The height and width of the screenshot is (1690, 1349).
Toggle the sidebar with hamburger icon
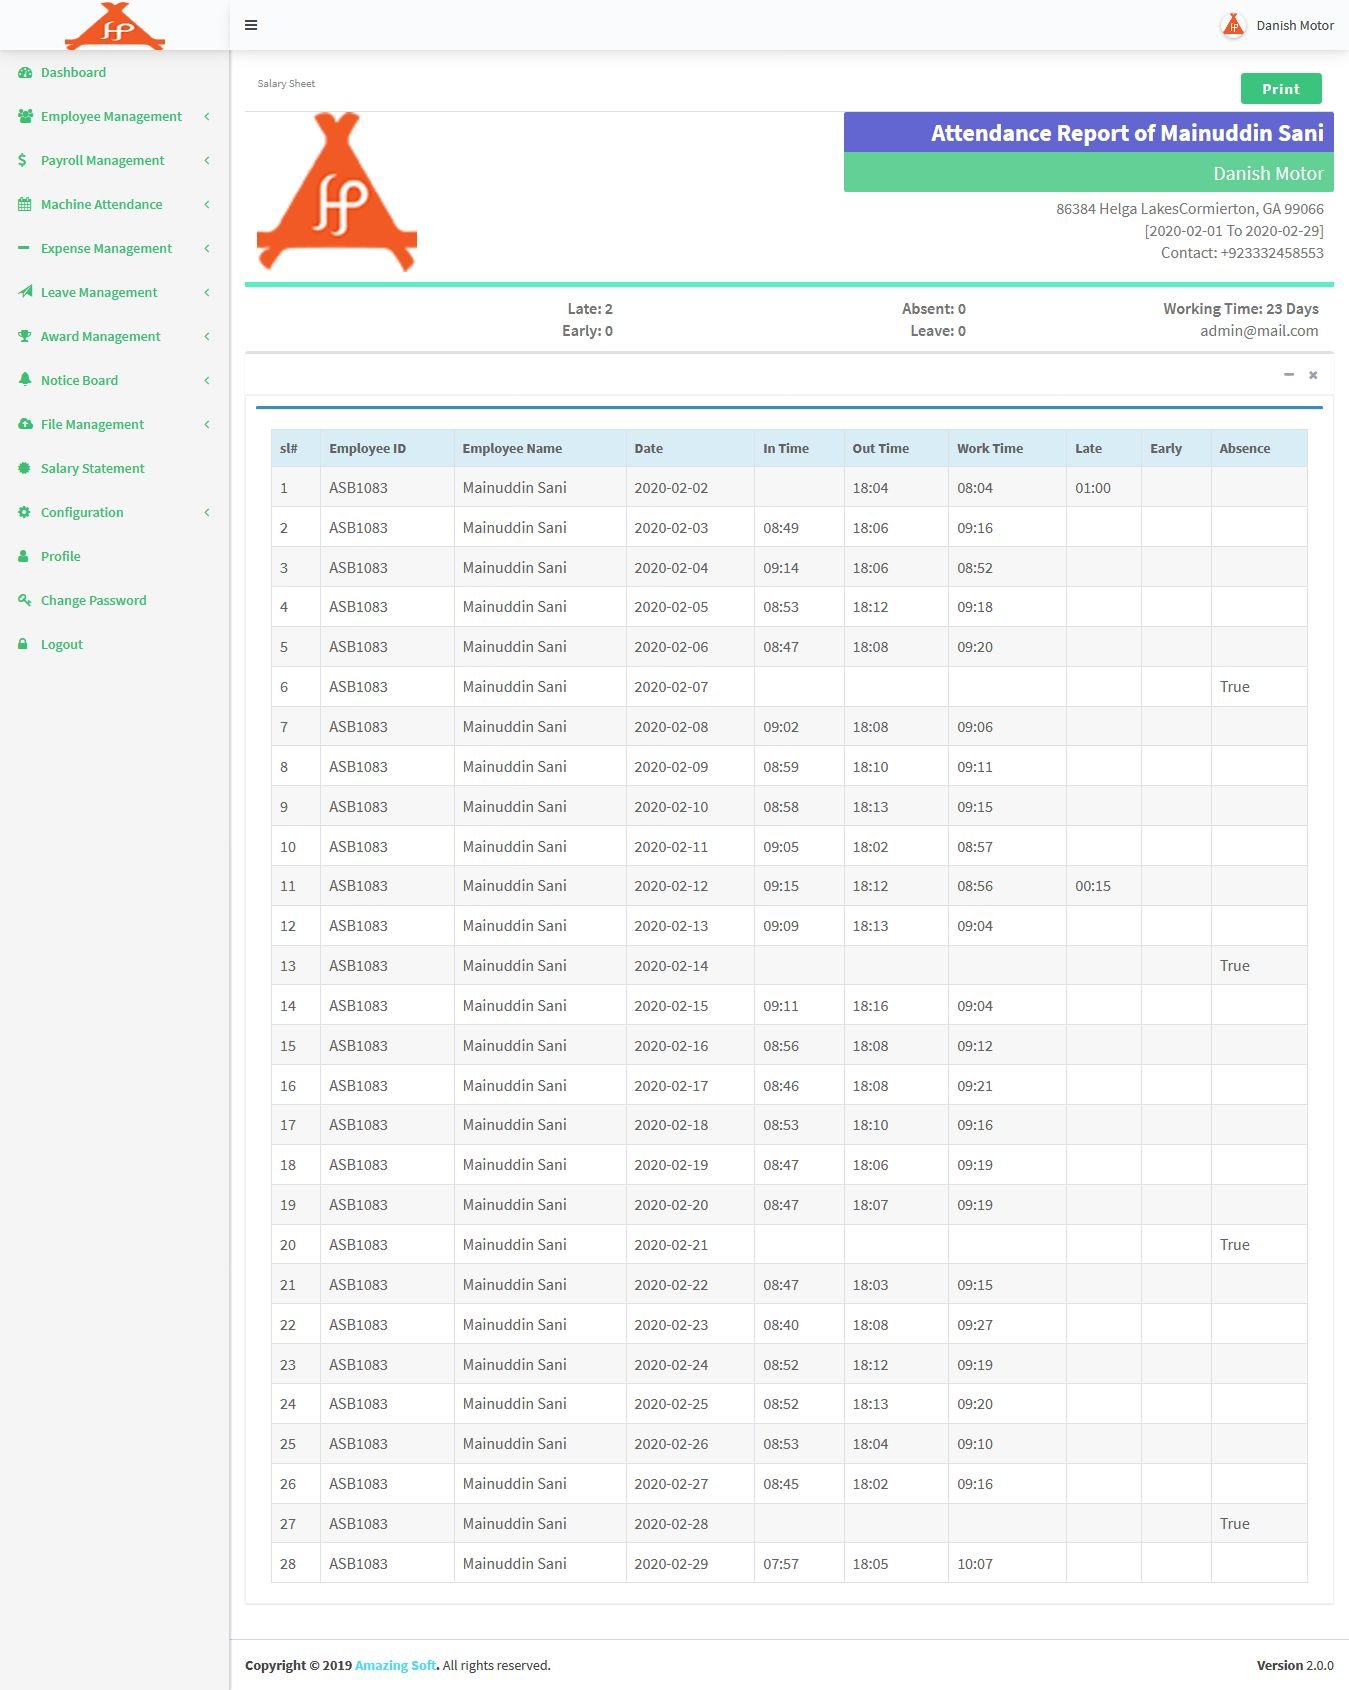pos(251,25)
